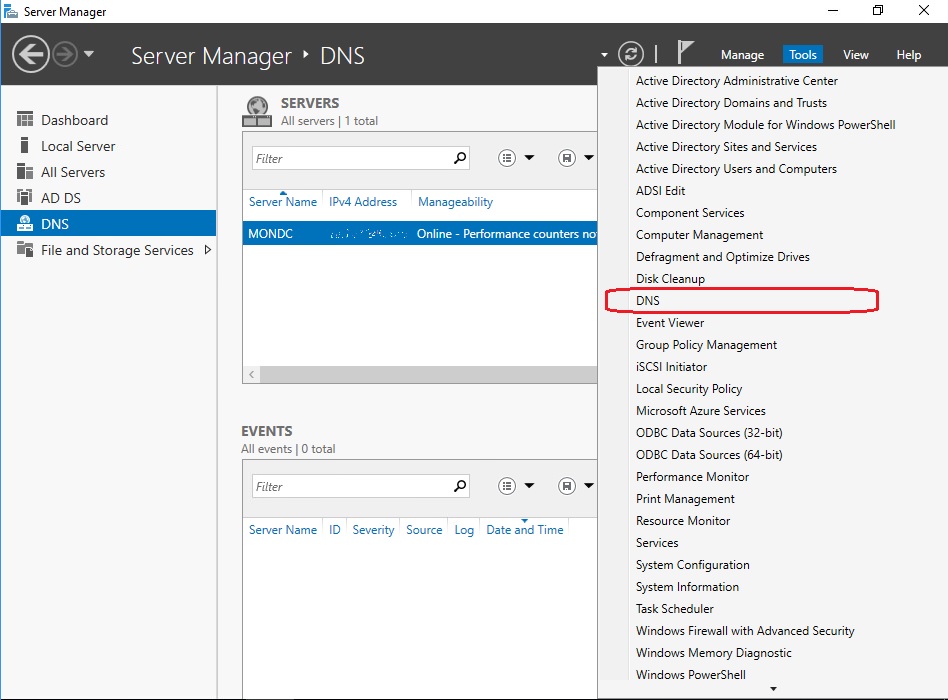Screen dimensions: 948x700
Task: Open Windows Firewall with Advanced Security
Action: click(745, 630)
